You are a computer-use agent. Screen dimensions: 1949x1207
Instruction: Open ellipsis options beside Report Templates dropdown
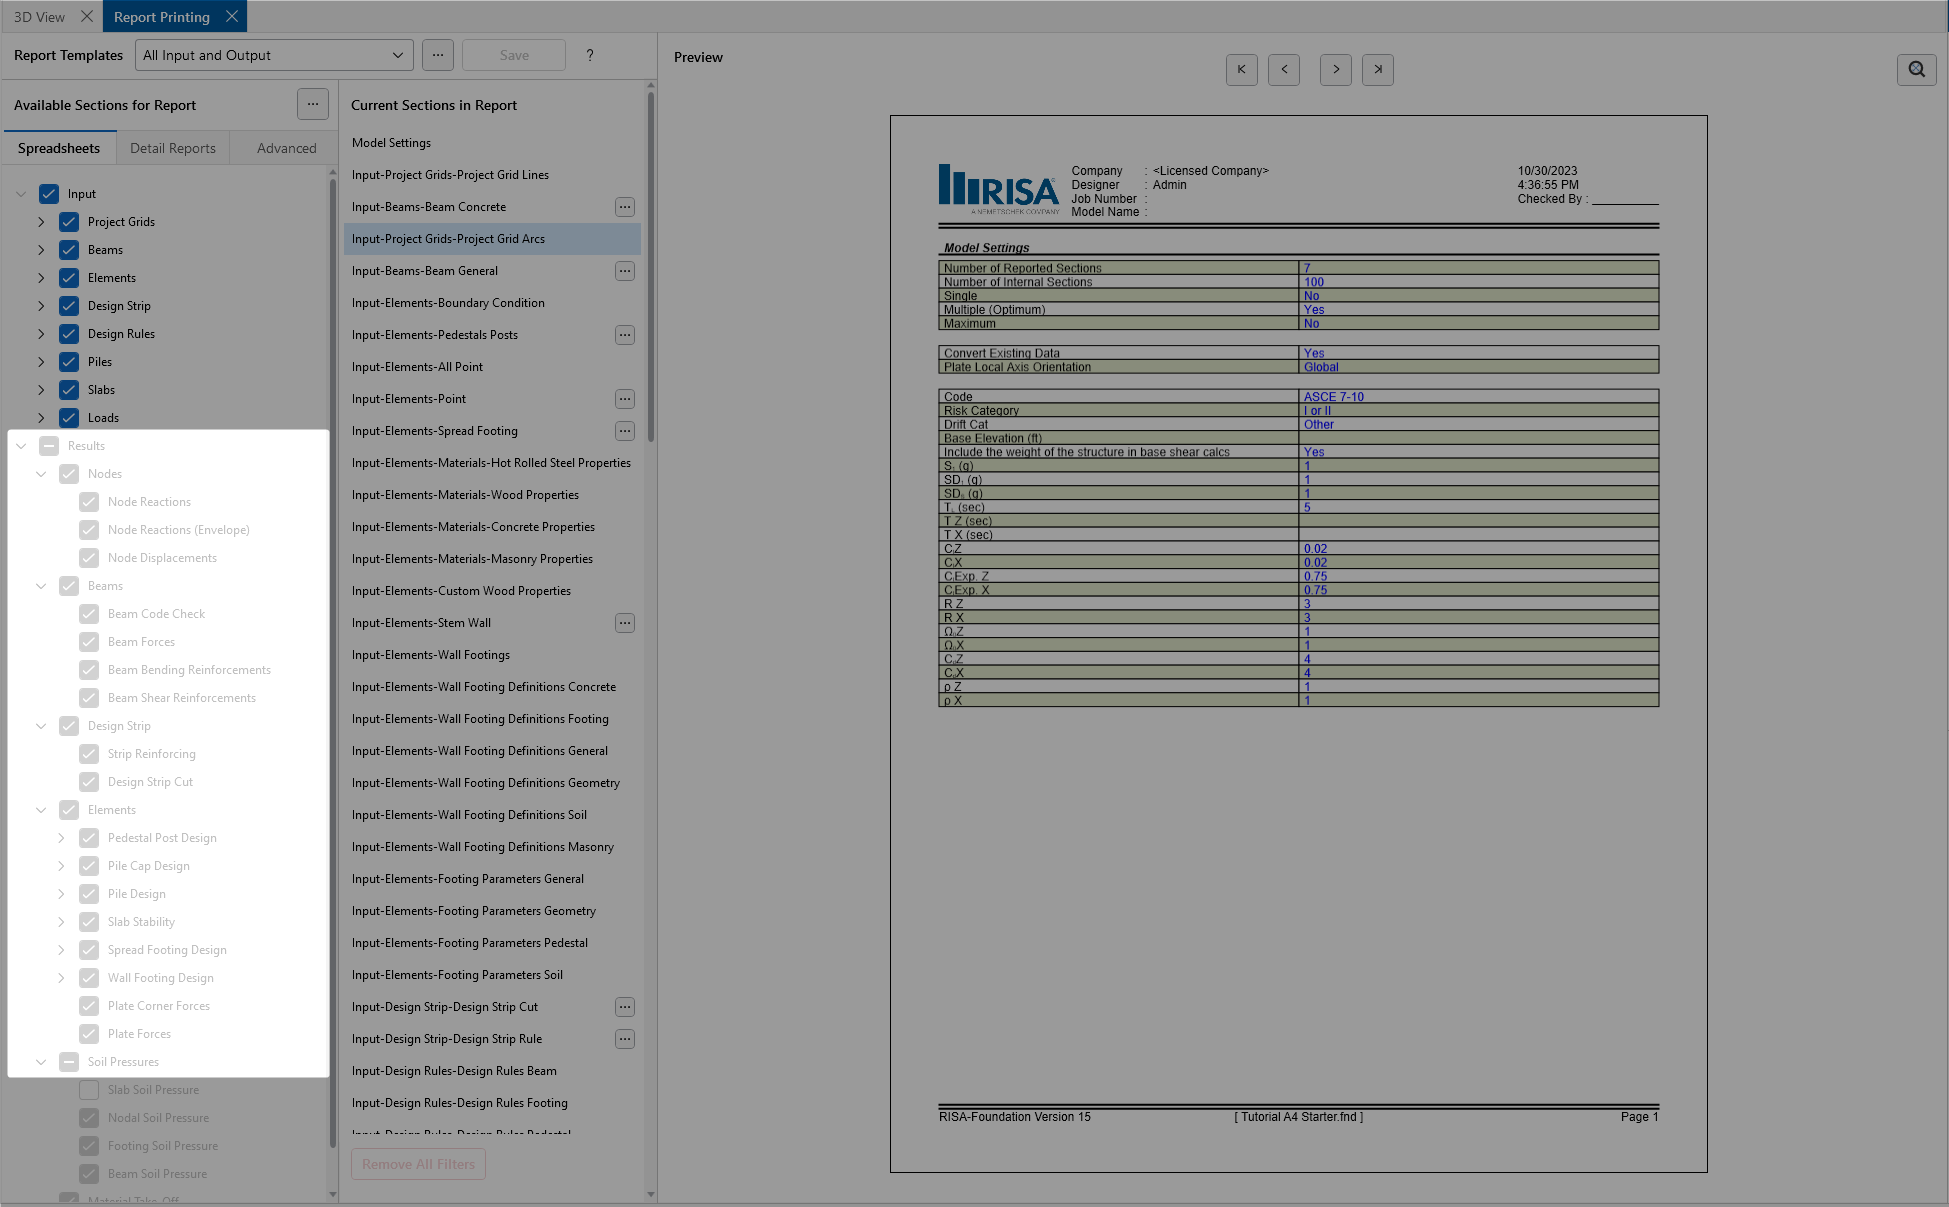438,56
